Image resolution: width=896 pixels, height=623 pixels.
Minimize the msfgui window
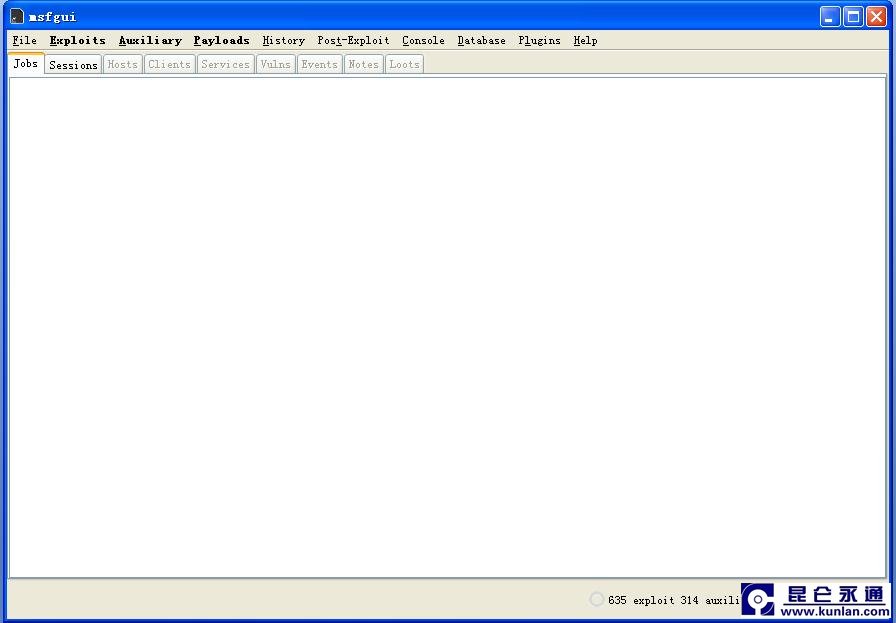coord(830,16)
